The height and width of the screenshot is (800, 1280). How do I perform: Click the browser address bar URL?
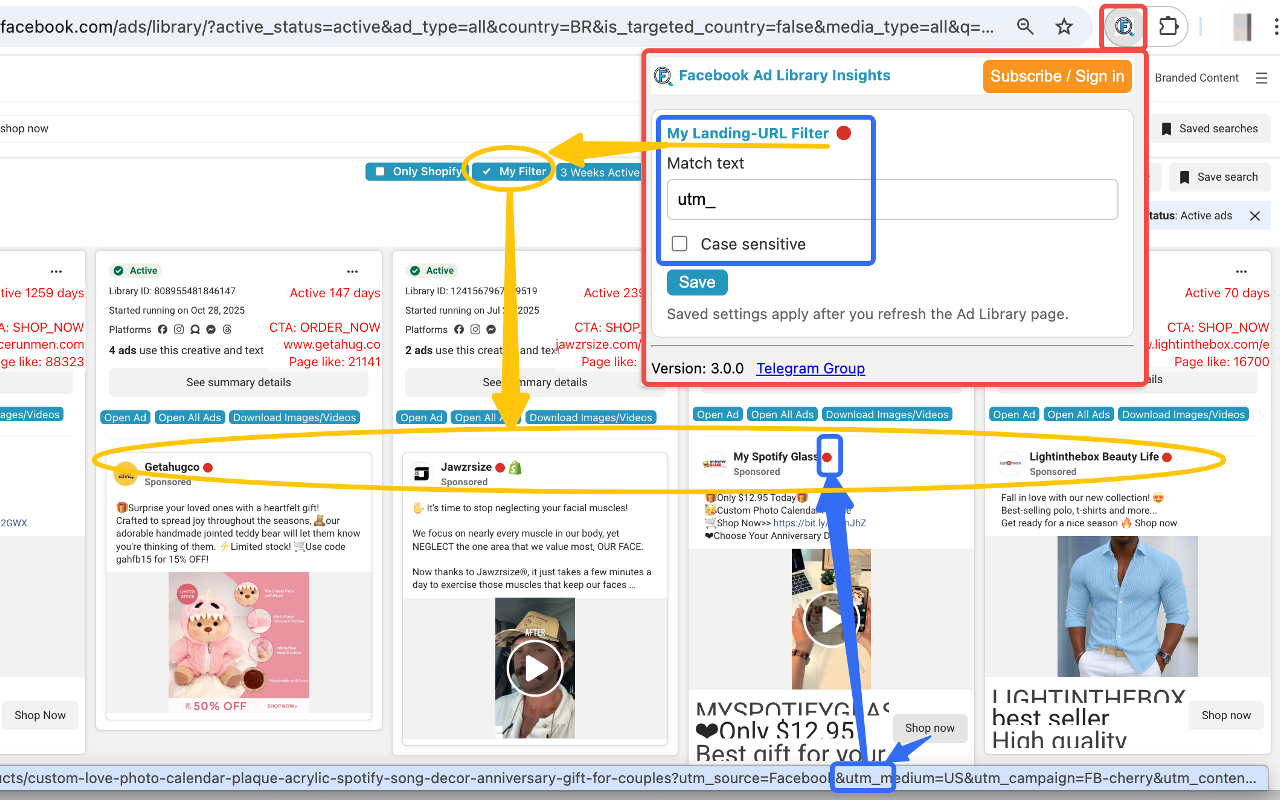click(497, 27)
